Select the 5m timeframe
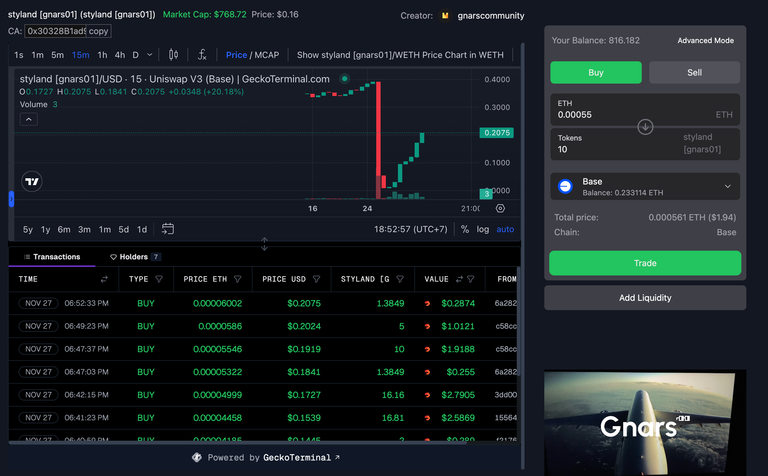Viewport: 768px width, 476px height. pyautogui.click(x=58, y=55)
